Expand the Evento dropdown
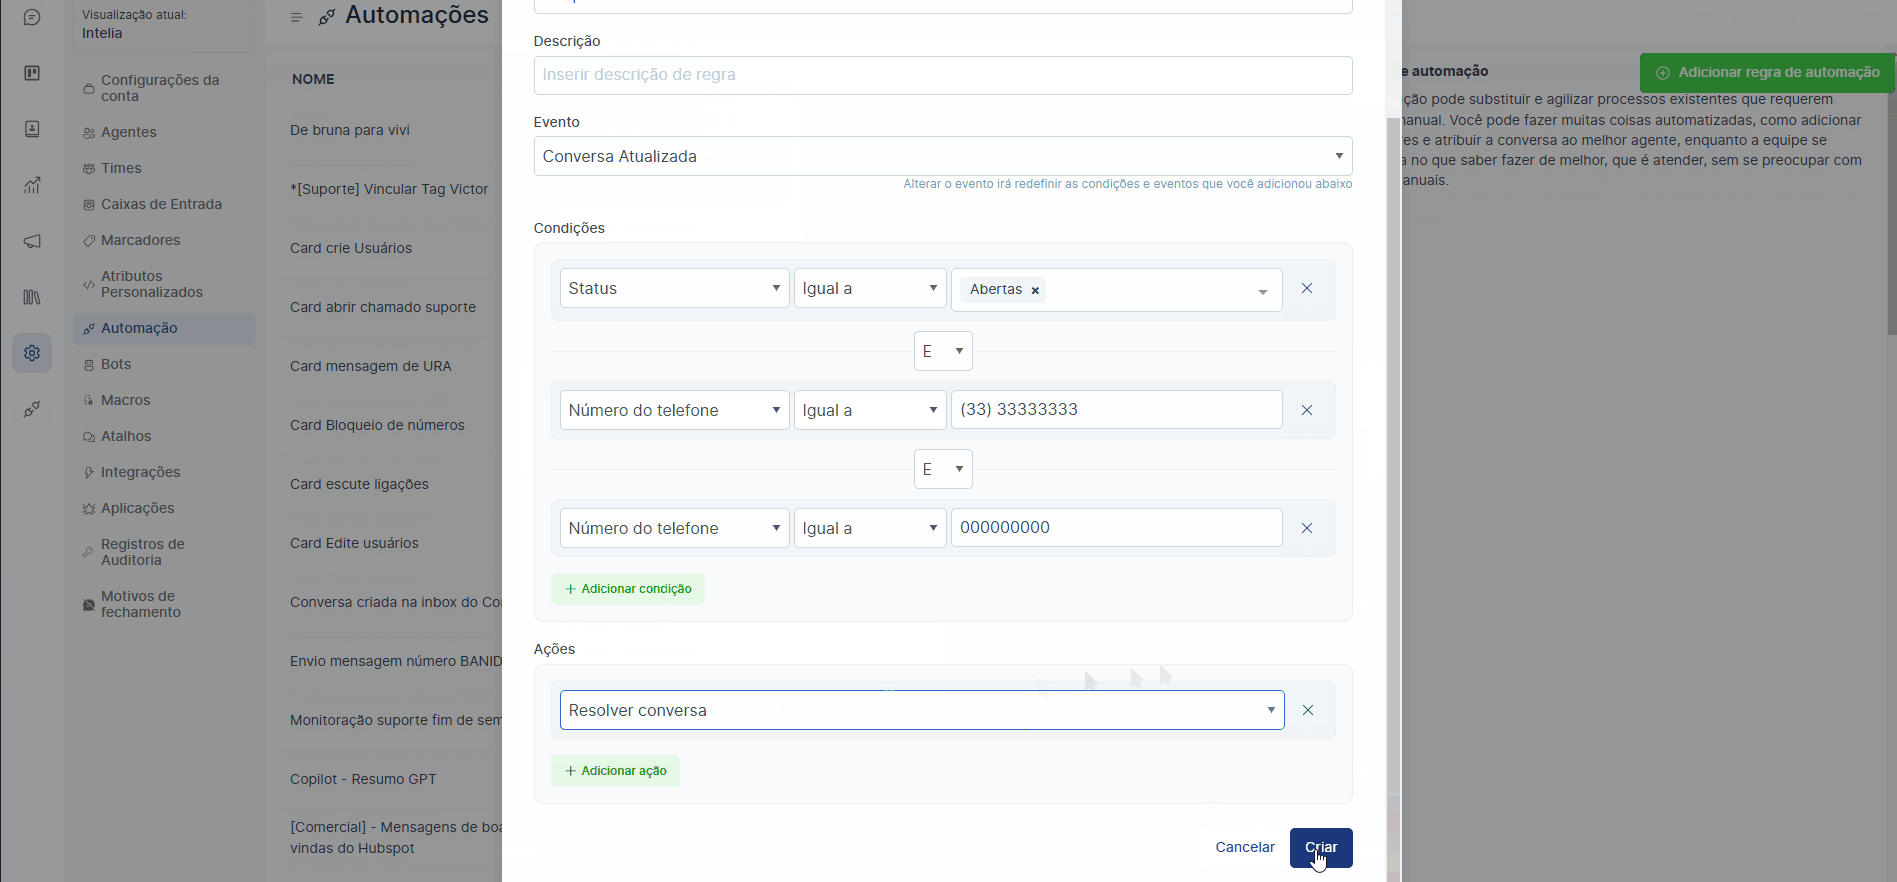Image resolution: width=1897 pixels, height=882 pixels. coord(942,156)
